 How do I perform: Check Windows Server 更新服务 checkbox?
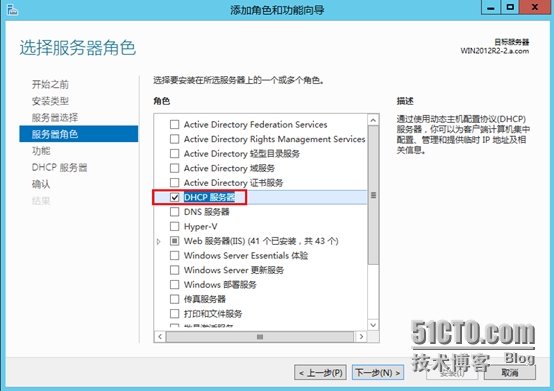(175, 270)
